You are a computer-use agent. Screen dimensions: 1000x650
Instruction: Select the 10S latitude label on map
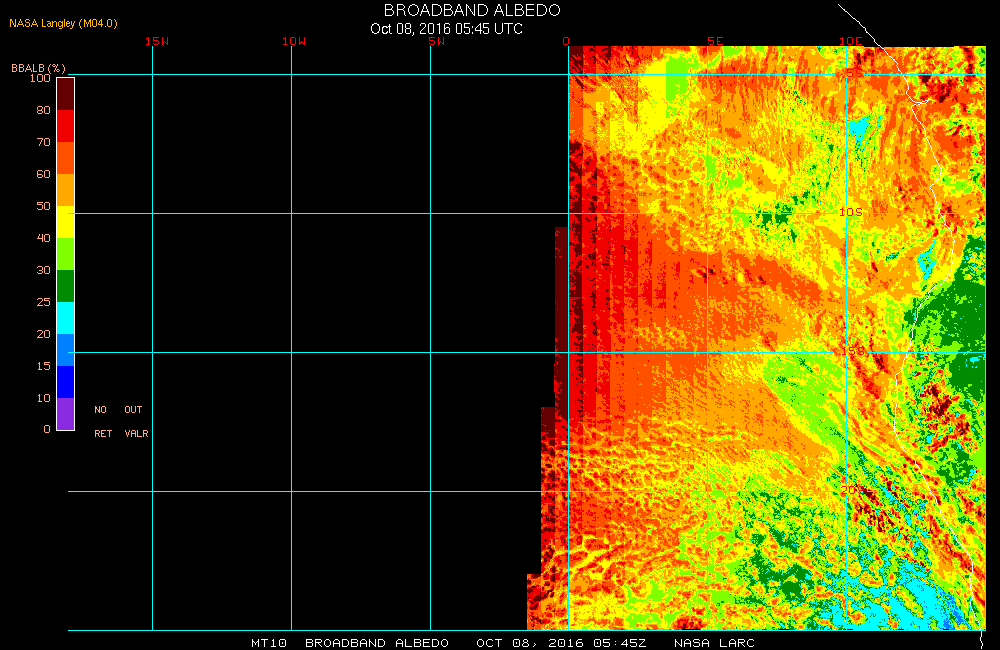(x=849, y=212)
